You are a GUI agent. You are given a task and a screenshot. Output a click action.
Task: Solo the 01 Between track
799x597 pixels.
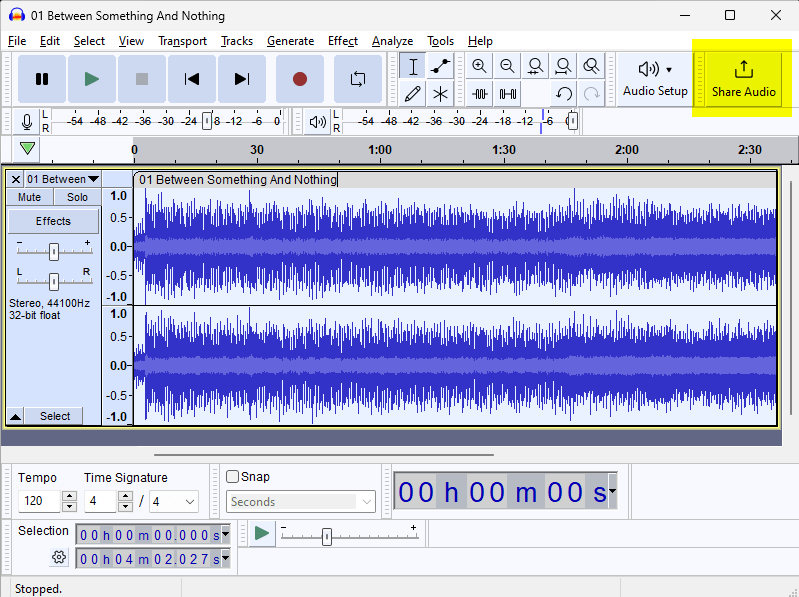[x=78, y=197]
